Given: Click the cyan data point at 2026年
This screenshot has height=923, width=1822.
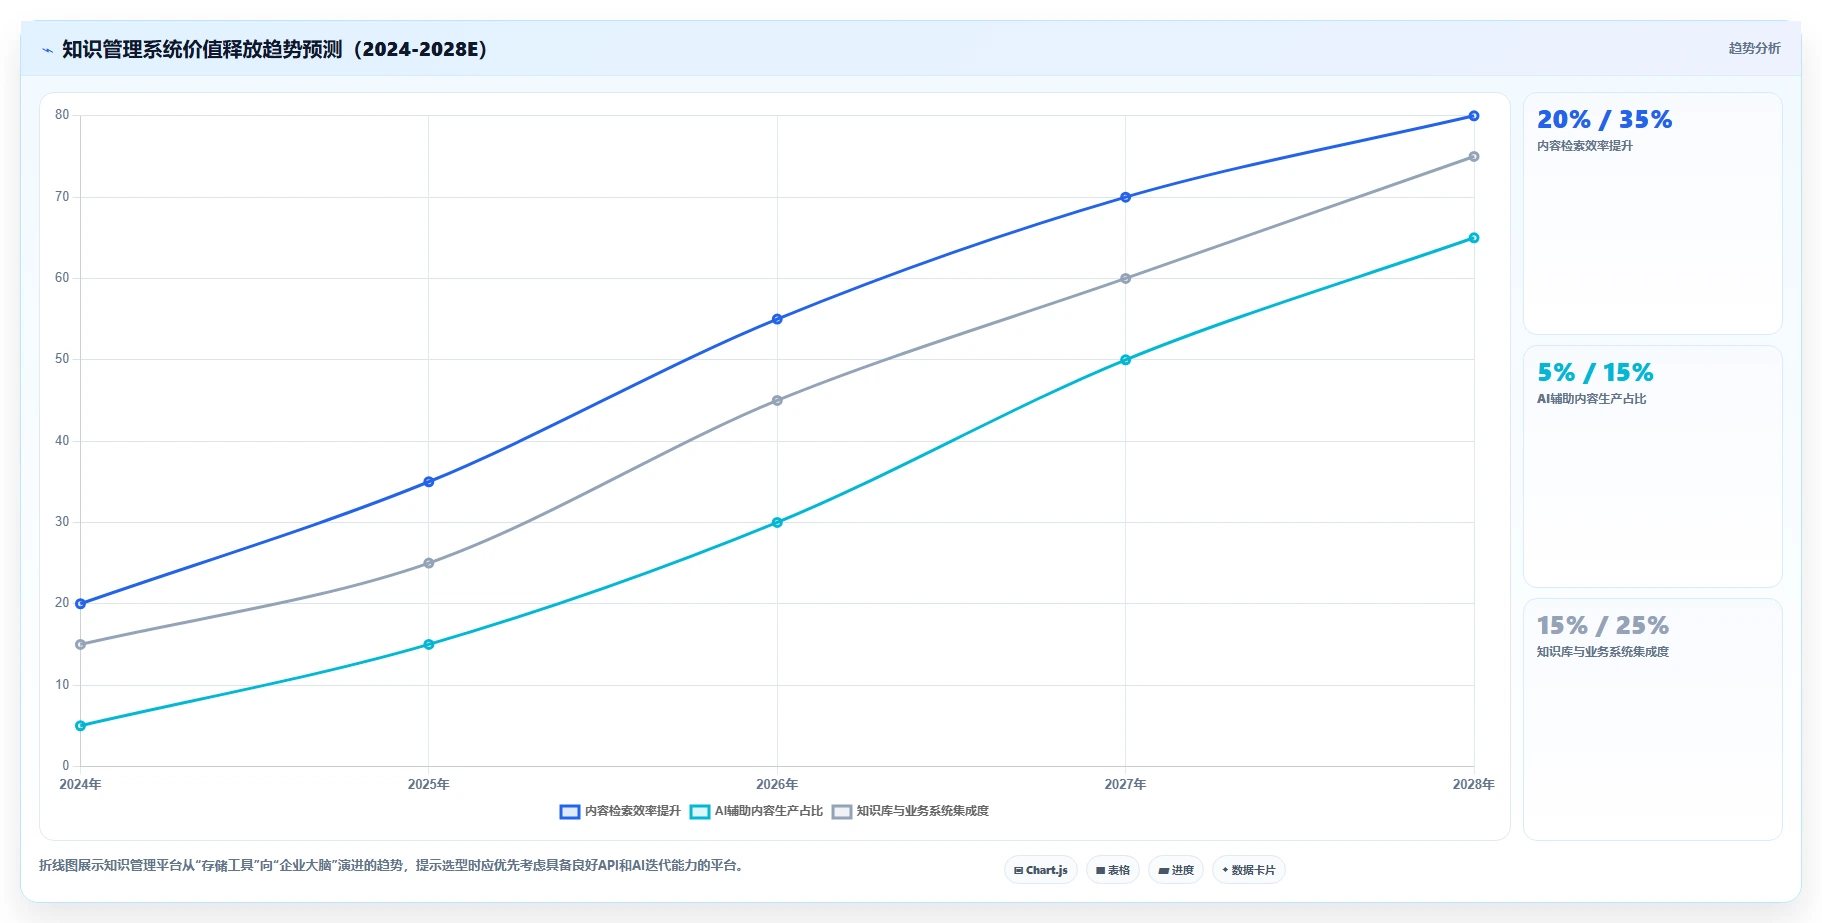Looking at the screenshot, I should pyautogui.click(x=777, y=522).
